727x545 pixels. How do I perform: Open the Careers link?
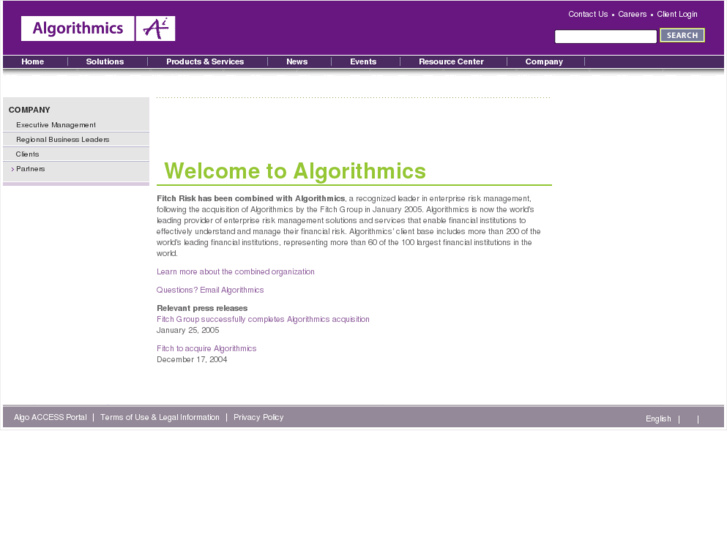click(632, 14)
